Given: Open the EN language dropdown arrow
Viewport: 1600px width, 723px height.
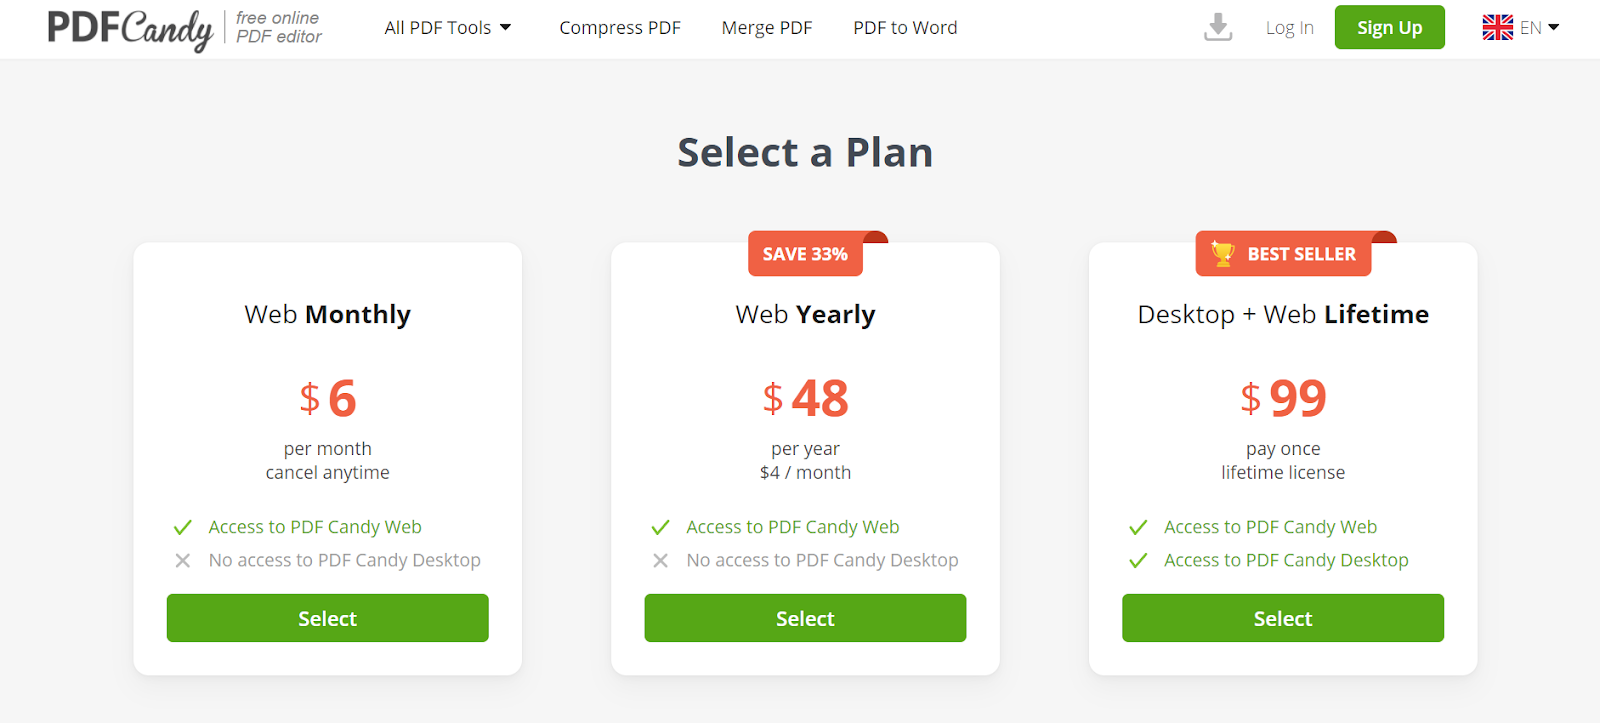Looking at the screenshot, I should [x=1554, y=28].
